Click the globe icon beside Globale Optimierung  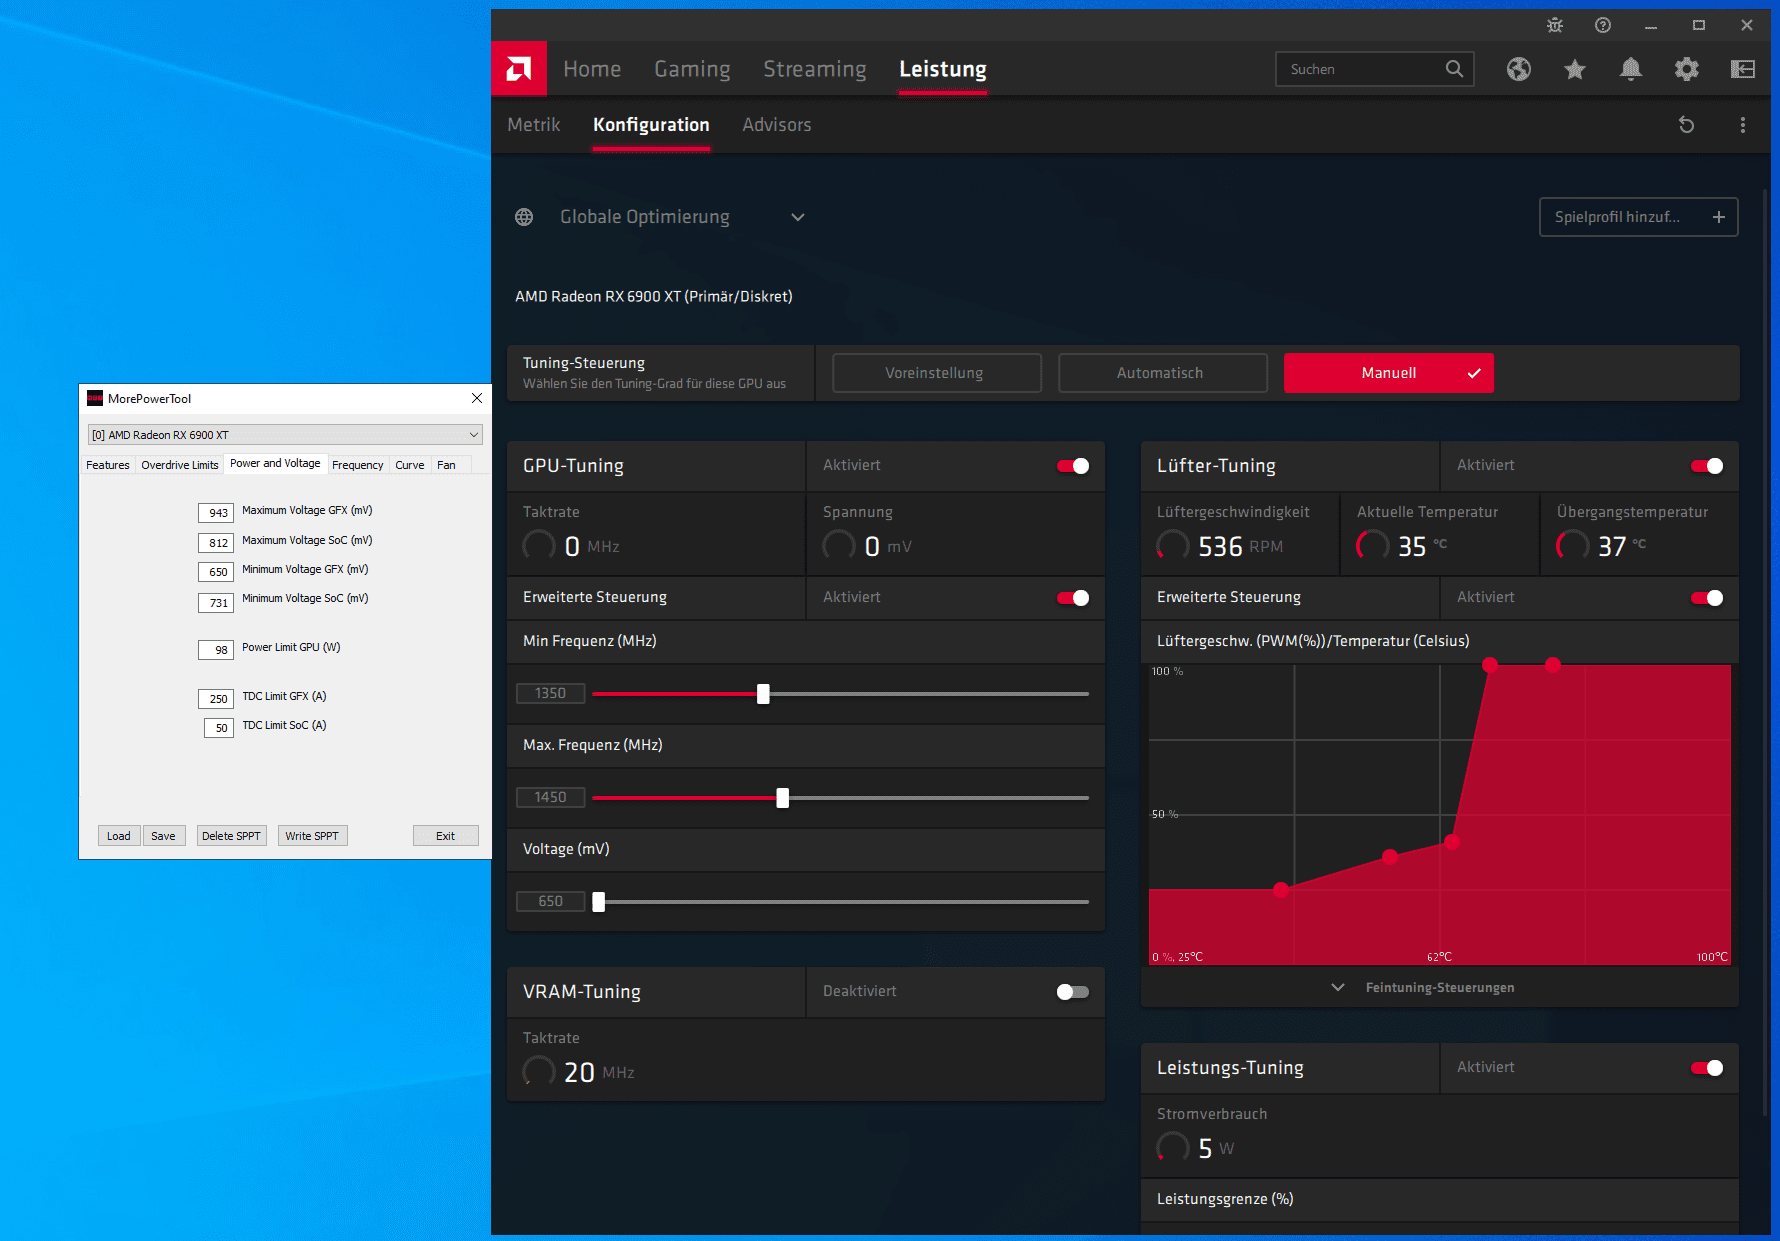click(x=524, y=217)
